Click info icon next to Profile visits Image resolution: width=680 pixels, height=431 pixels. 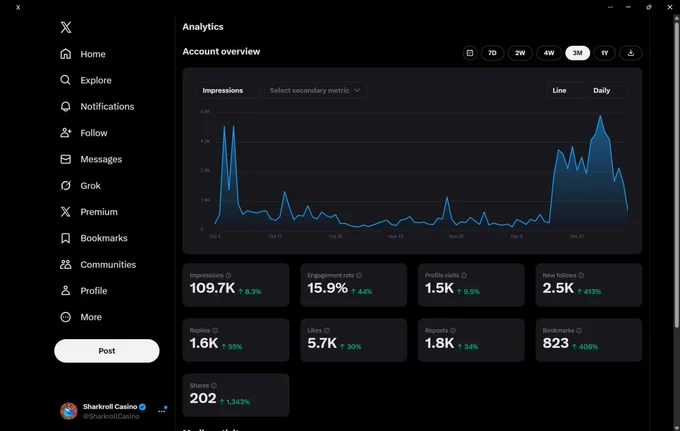pyautogui.click(x=464, y=275)
